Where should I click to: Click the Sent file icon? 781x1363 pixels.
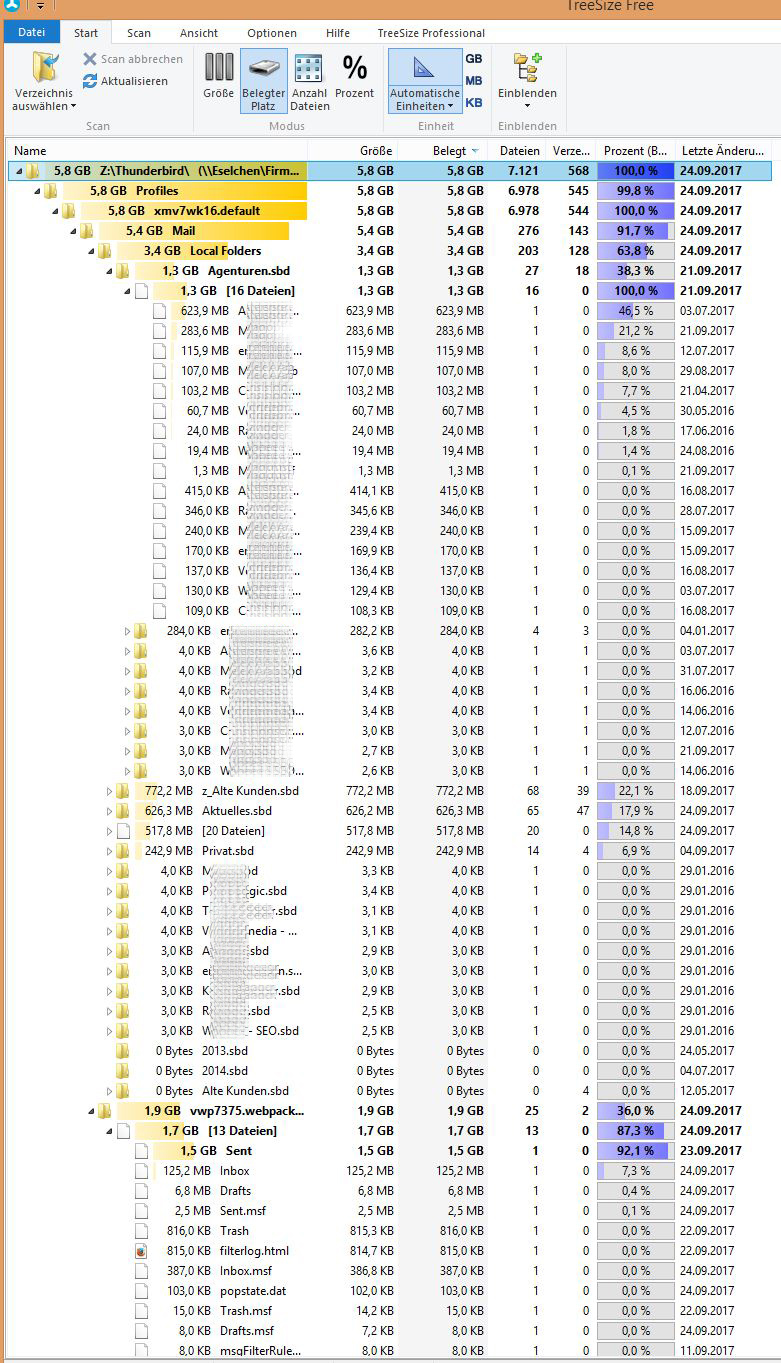[x=142, y=1151]
